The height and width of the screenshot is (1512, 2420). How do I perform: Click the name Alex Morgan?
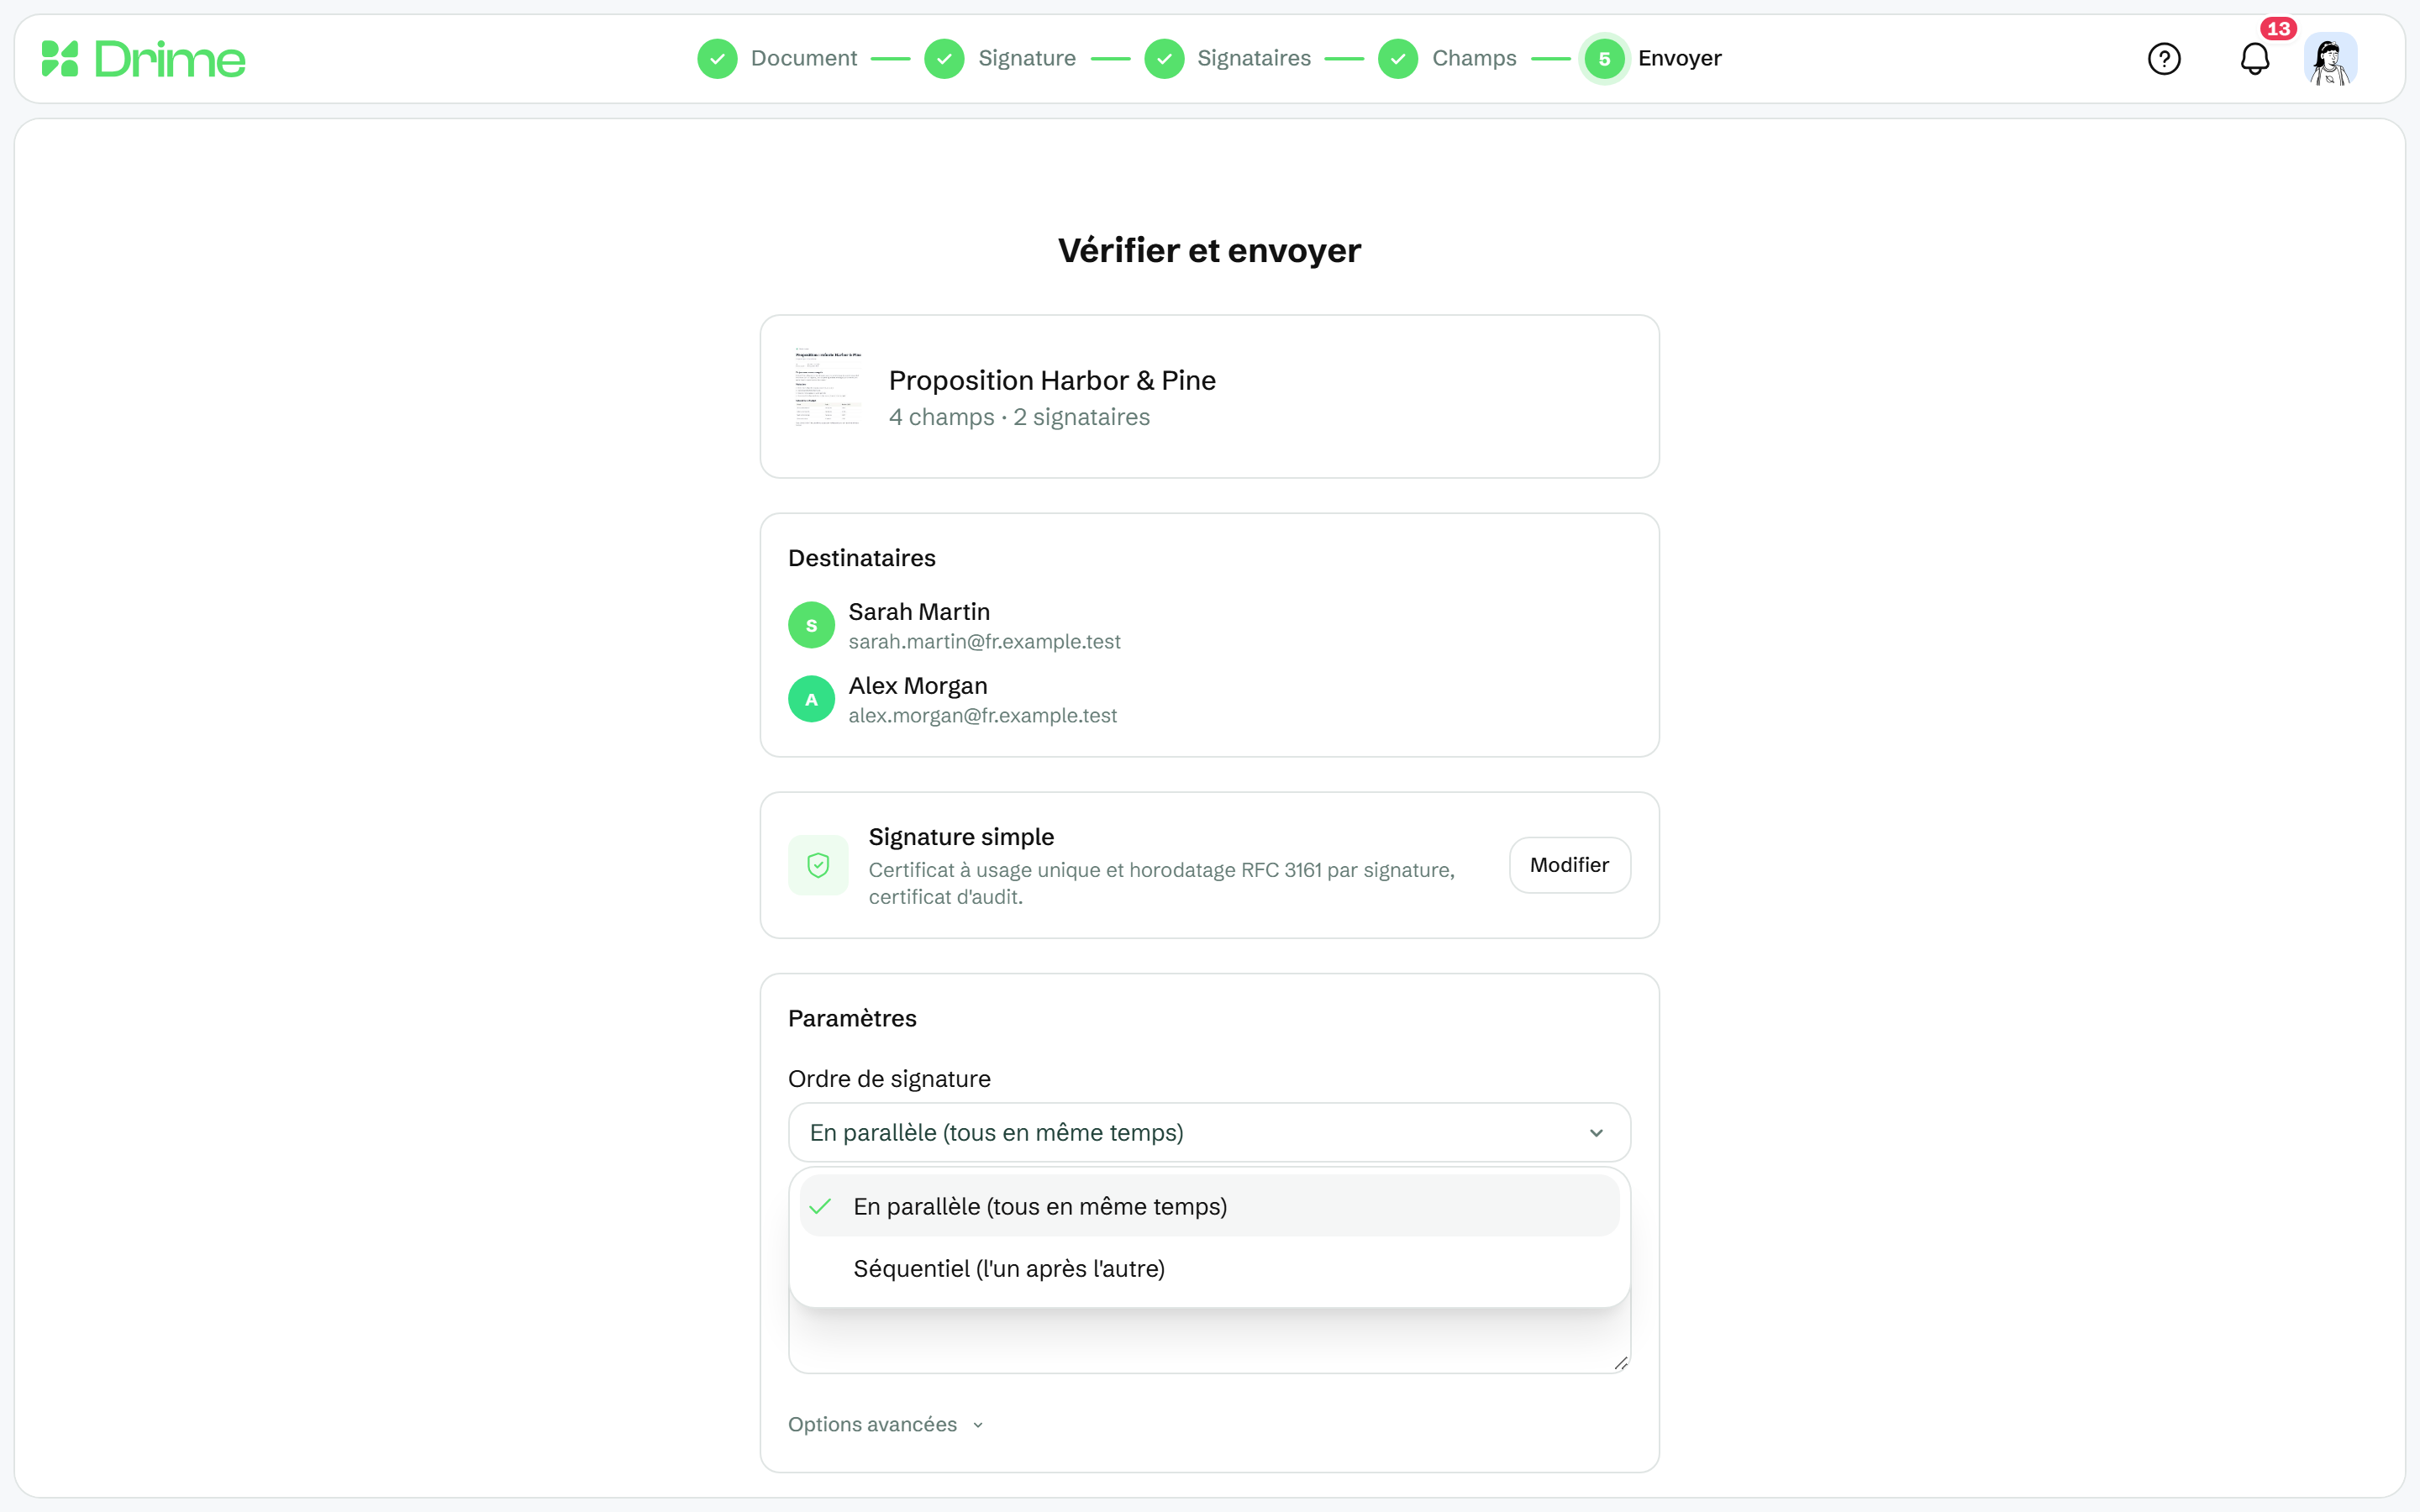(x=917, y=685)
